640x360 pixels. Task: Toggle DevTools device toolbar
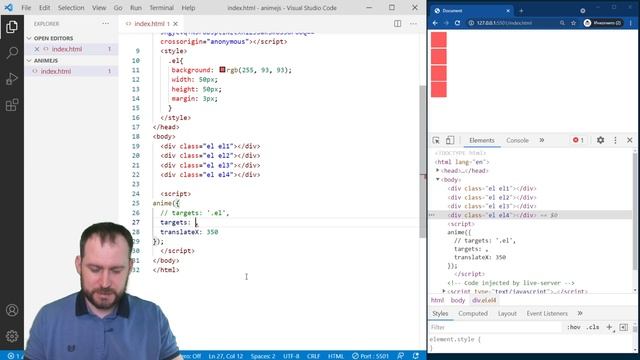450,140
